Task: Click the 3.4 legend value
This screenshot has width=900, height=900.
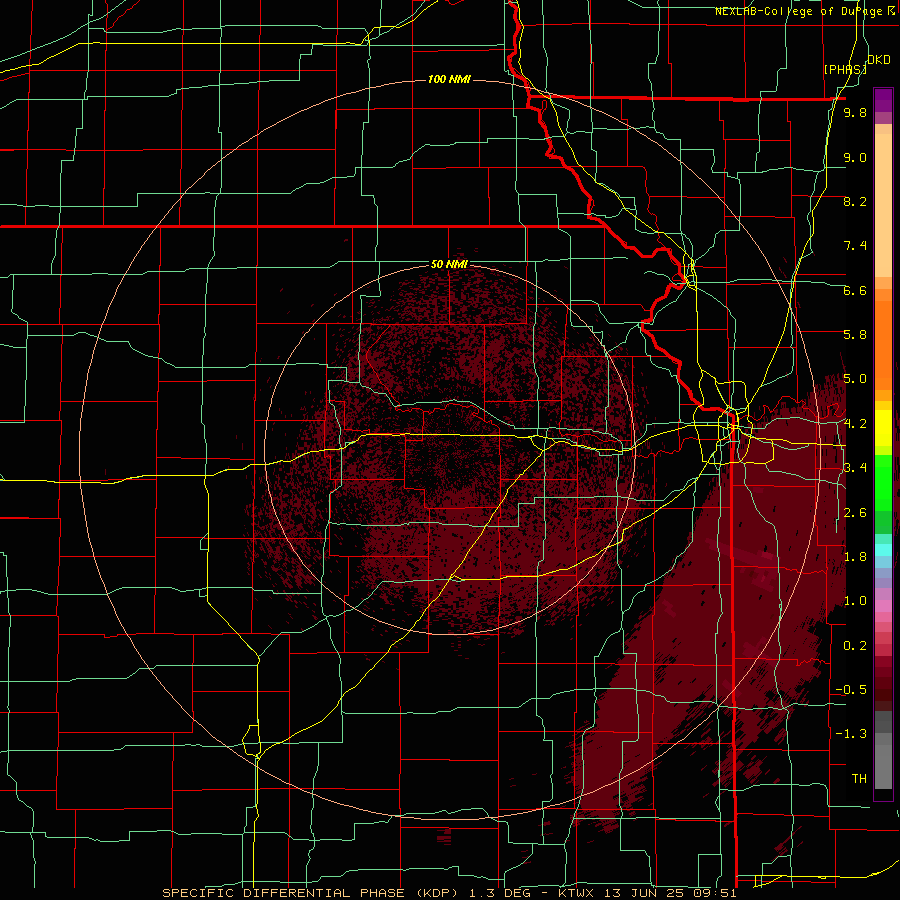Action: click(x=855, y=468)
